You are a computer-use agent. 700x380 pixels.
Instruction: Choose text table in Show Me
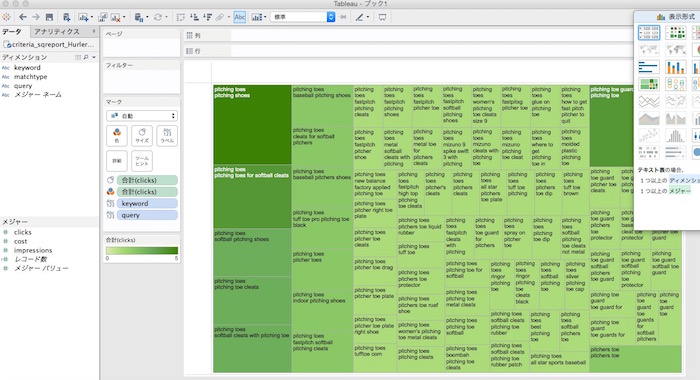(649, 33)
